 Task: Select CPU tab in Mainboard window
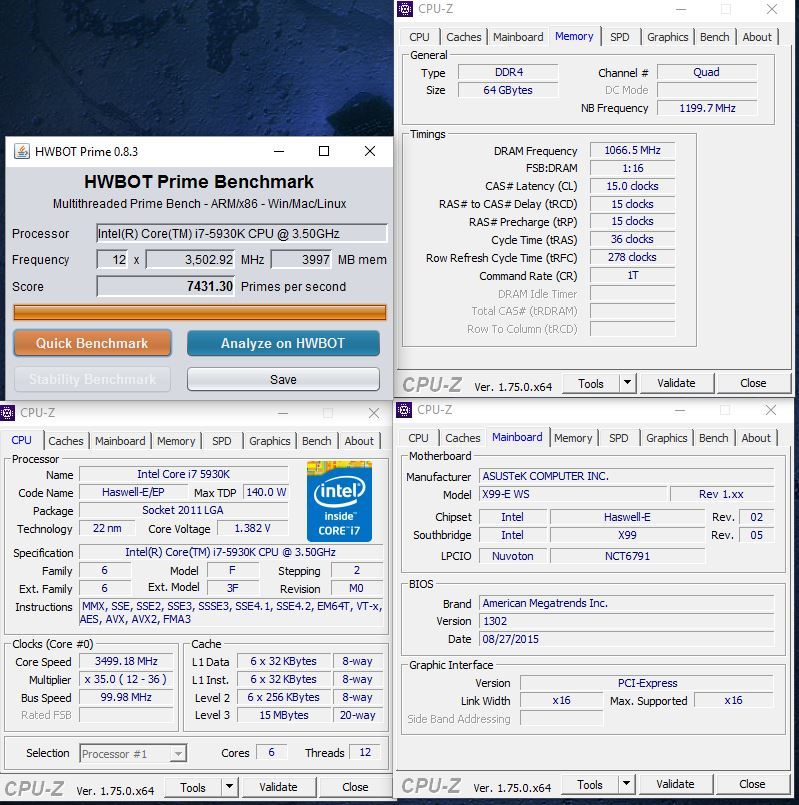[x=418, y=438]
